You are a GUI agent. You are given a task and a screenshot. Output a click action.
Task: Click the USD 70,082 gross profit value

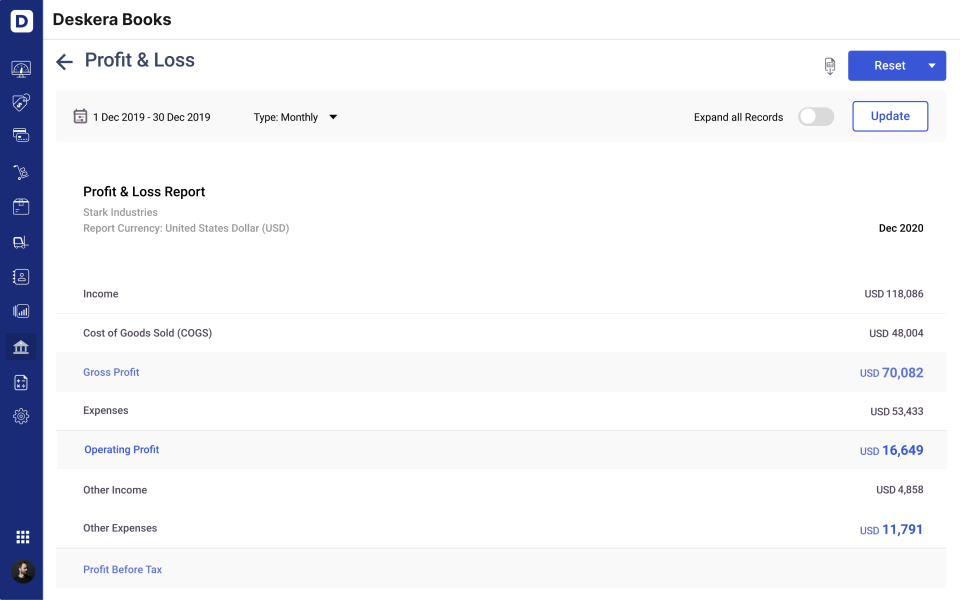click(x=891, y=372)
